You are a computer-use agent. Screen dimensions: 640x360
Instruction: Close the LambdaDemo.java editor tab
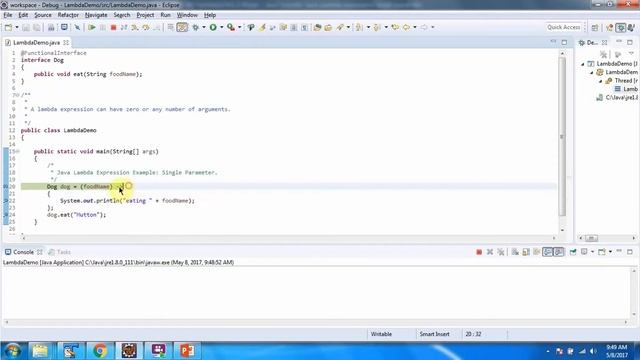click(66, 42)
